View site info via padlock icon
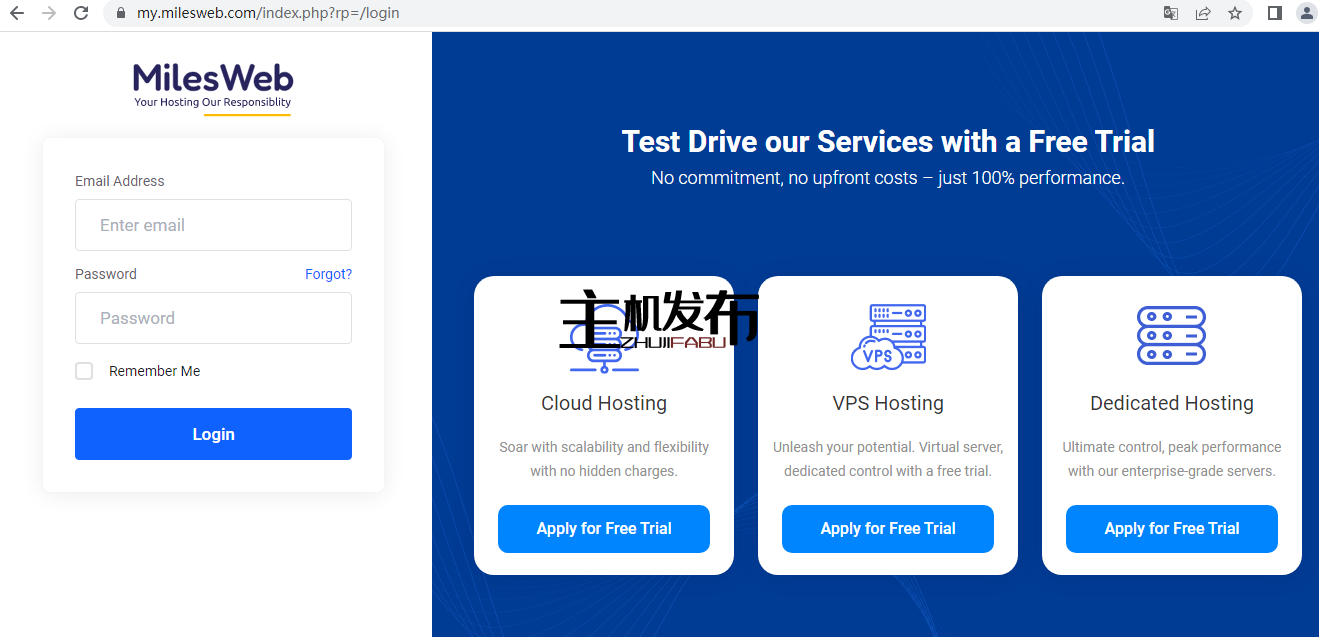This screenshot has width=1319, height=637. tap(121, 14)
